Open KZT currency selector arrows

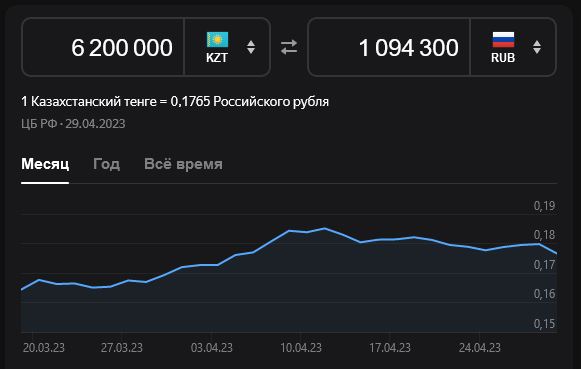pyautogui.click(x=251, y=47)
